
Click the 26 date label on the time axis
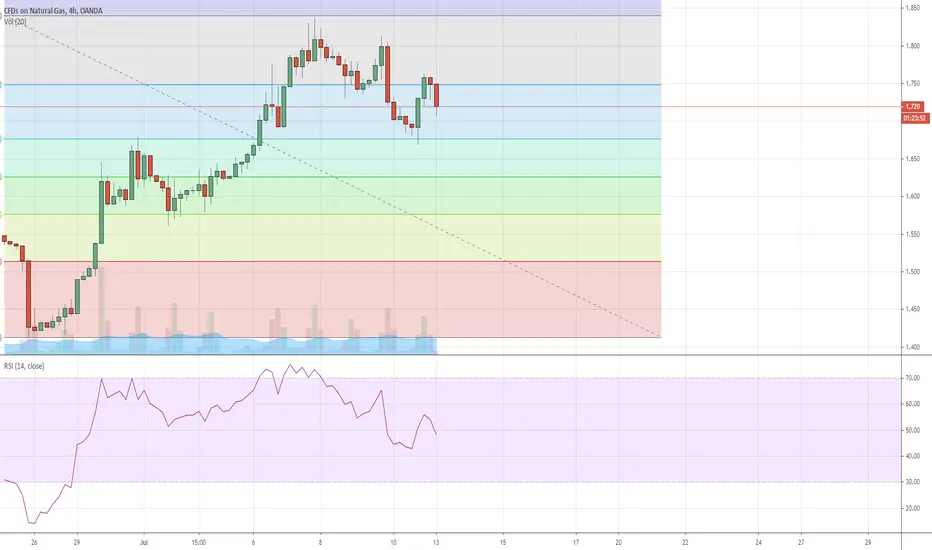coord(34,542)
